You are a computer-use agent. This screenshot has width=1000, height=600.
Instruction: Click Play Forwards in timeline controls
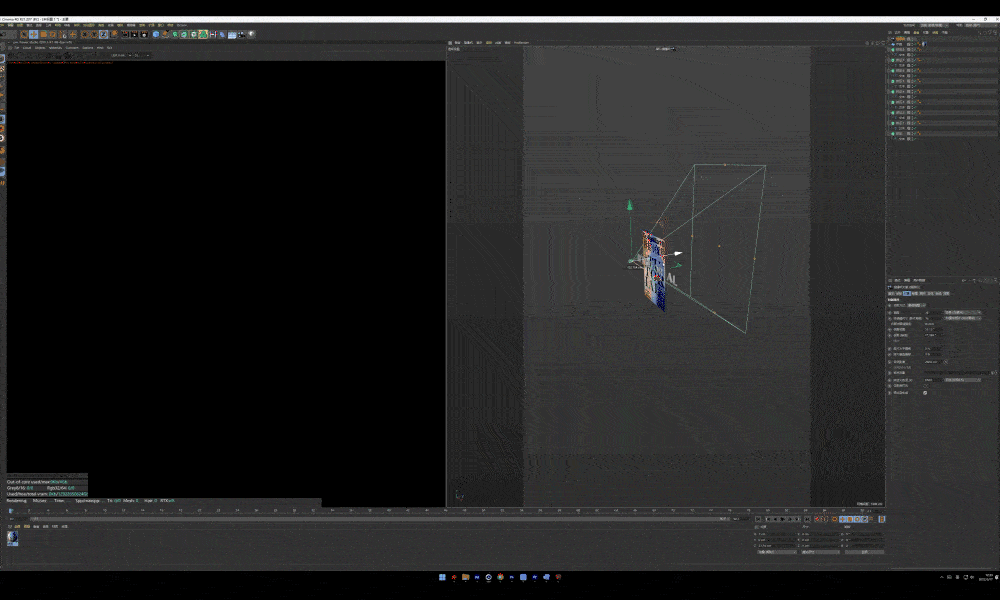[x=783, y=519]
